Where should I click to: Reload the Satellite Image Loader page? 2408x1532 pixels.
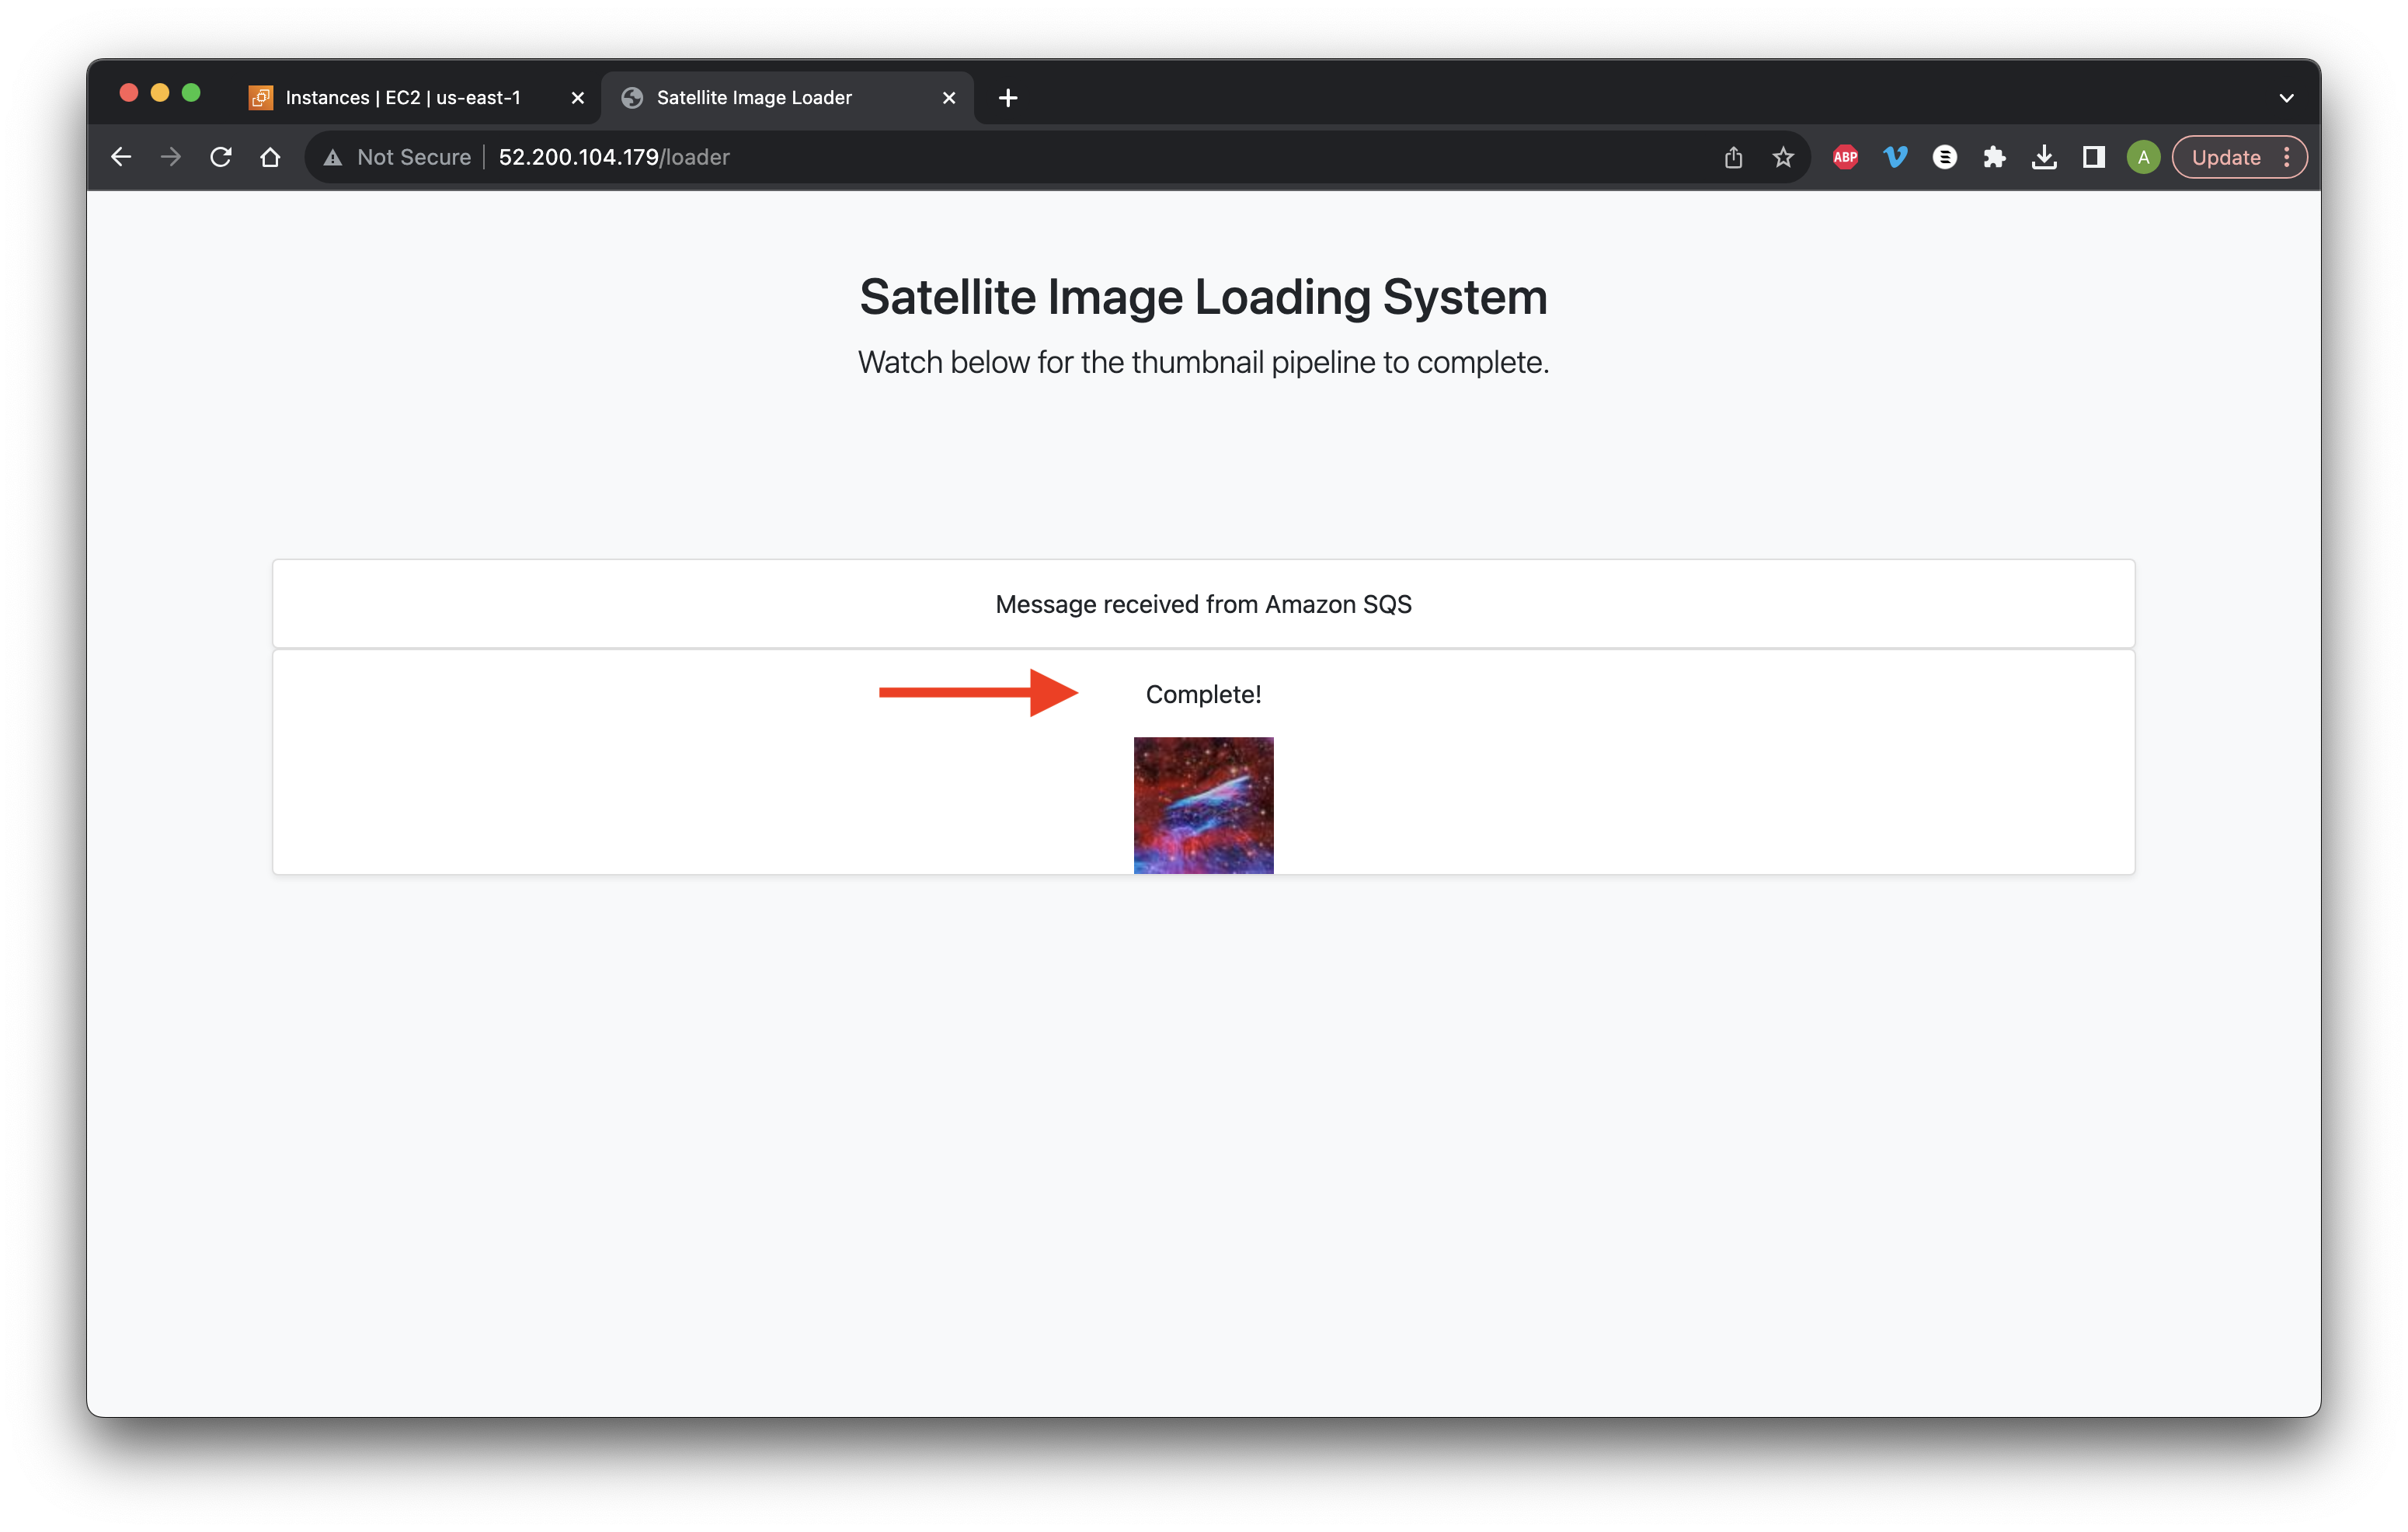pos(221,157)
